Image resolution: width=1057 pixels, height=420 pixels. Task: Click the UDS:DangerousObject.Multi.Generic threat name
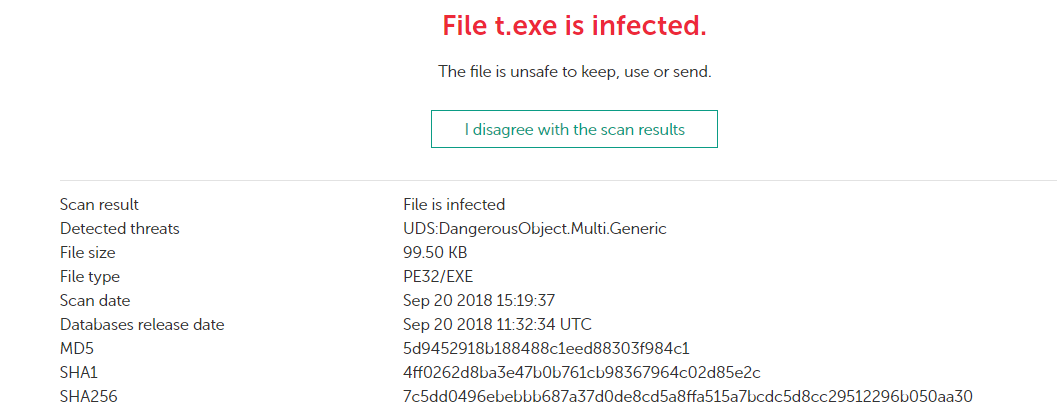(x=535, y=228)
